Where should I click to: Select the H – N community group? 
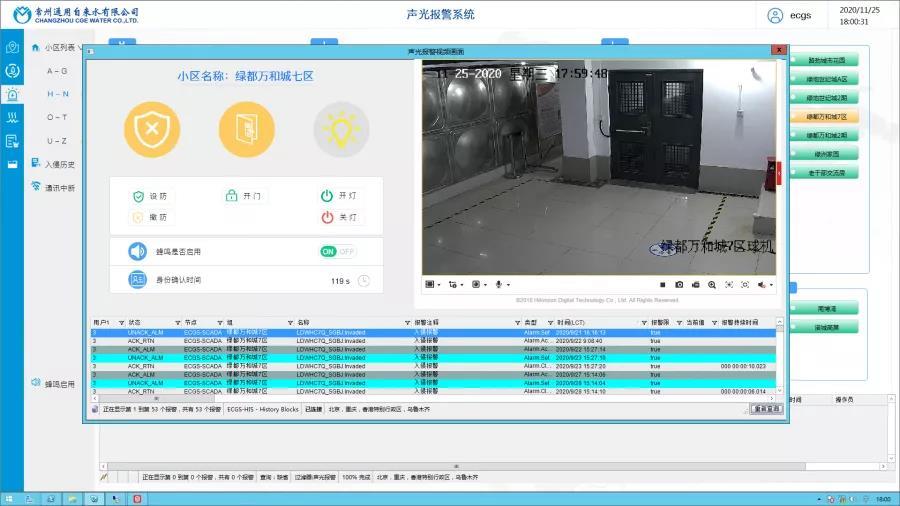point(57,93)
